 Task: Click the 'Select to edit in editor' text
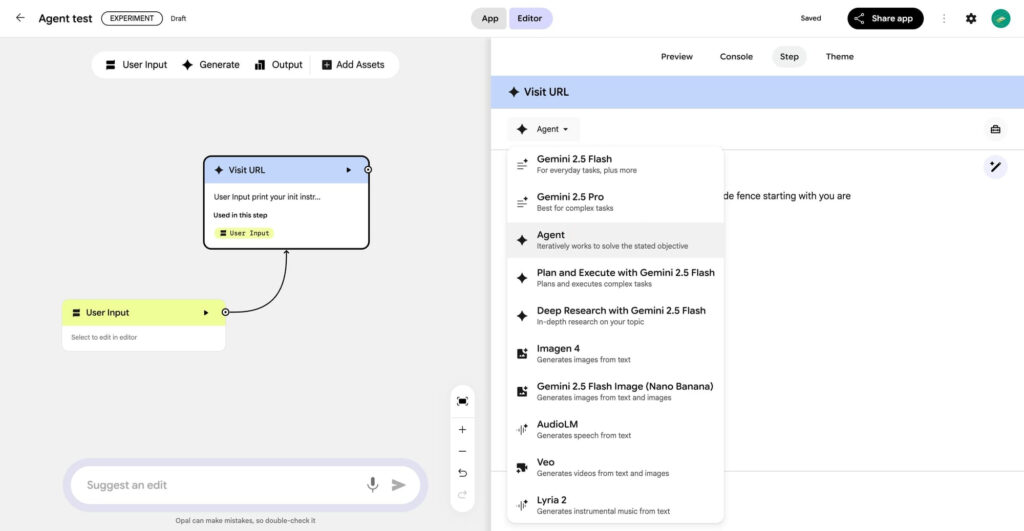pyautogui.click(x=104, y=338)
